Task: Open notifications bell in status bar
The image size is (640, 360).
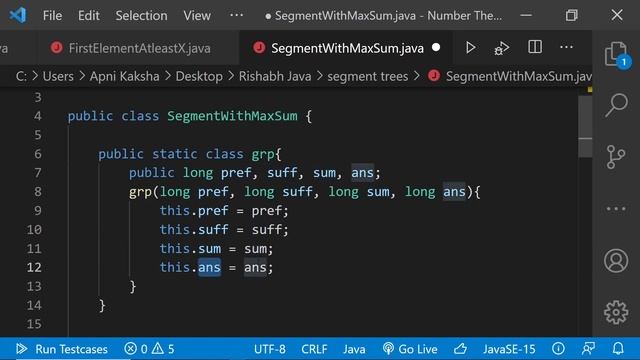Action: click(618, 349)
